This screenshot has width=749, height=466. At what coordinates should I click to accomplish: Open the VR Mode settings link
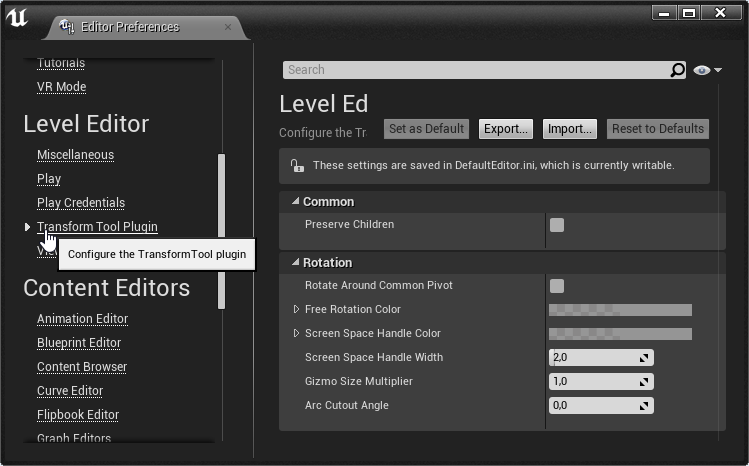(x=62, y=87)
